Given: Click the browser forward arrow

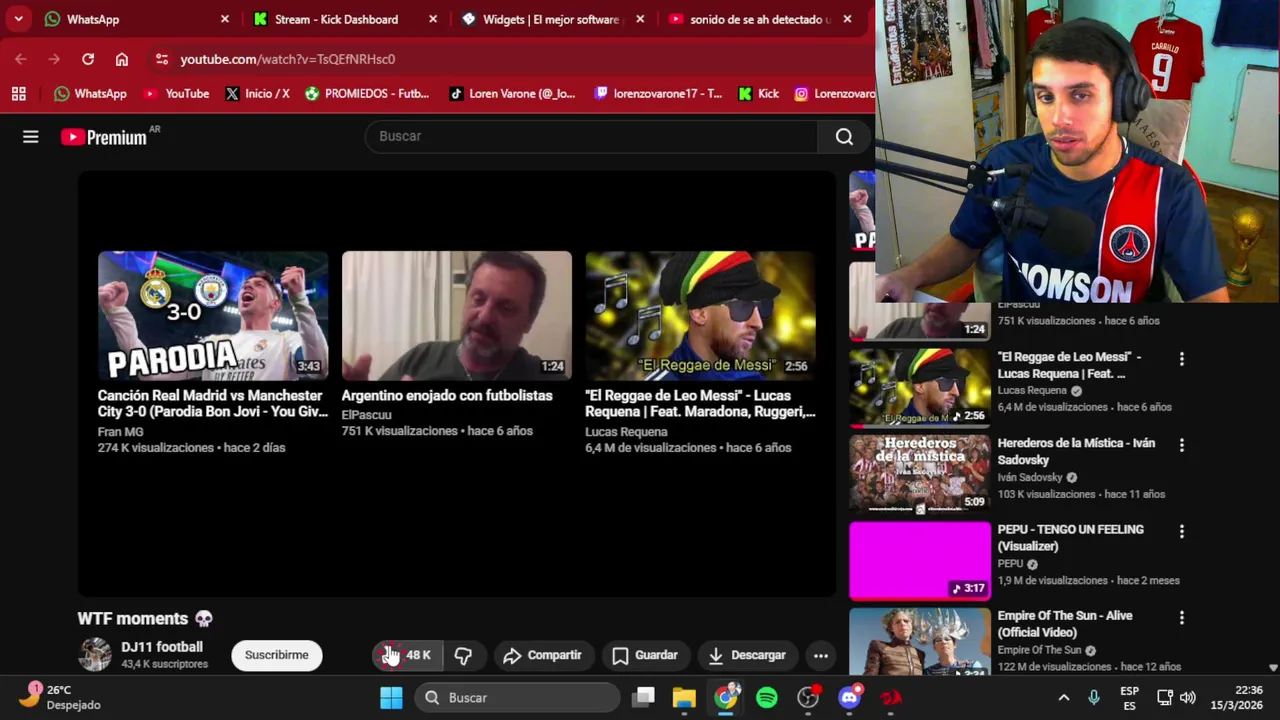Looking at the screenshot, I should tap(54, 59).
